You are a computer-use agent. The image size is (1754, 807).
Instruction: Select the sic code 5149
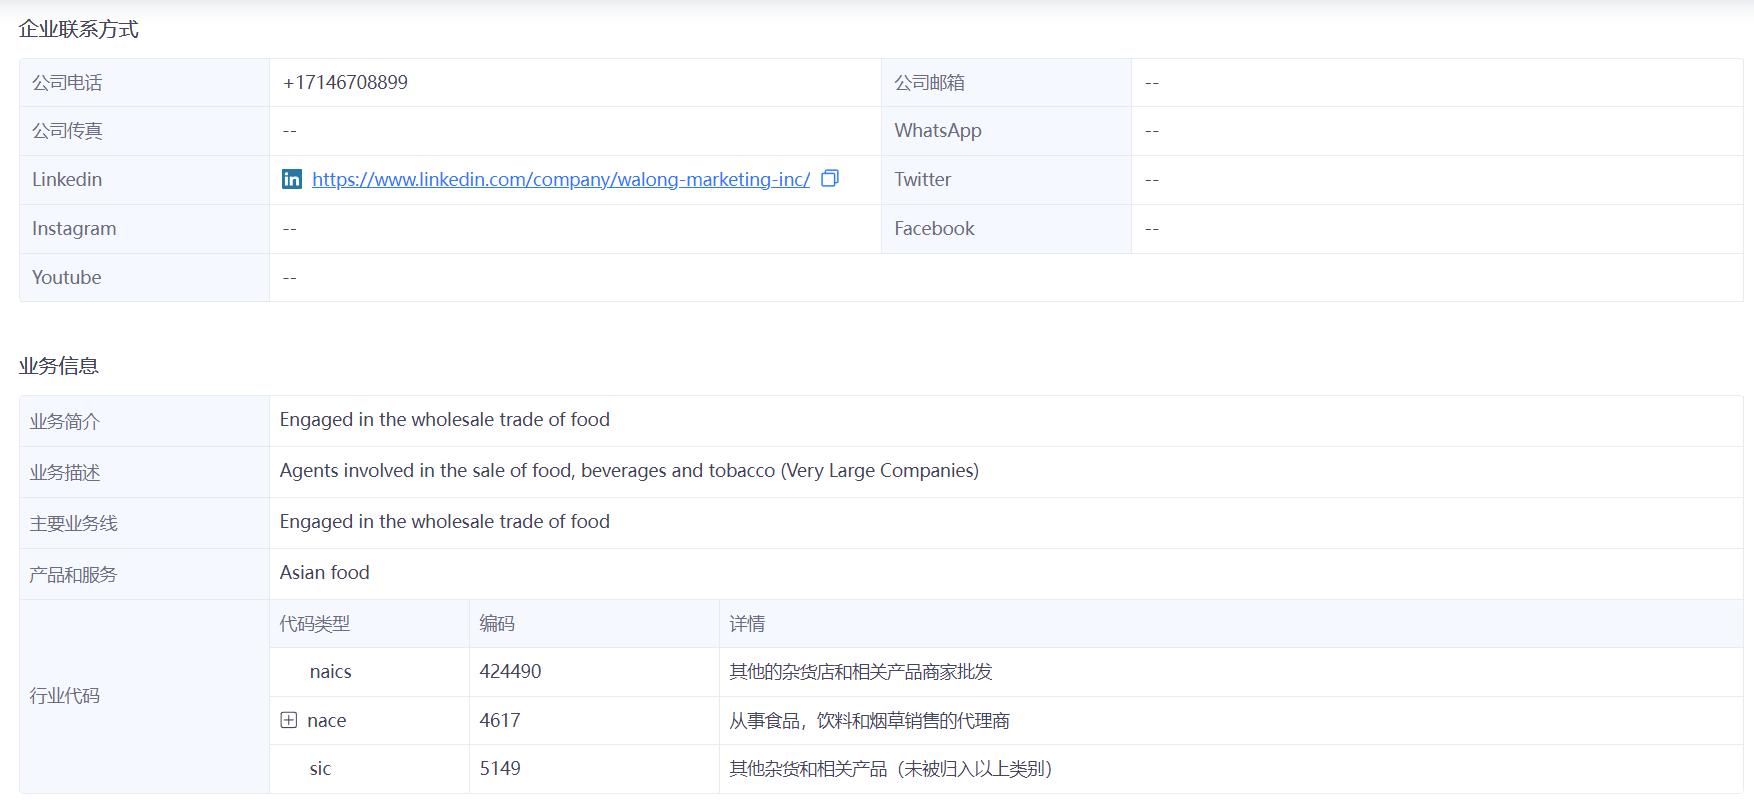click(500, 768)
